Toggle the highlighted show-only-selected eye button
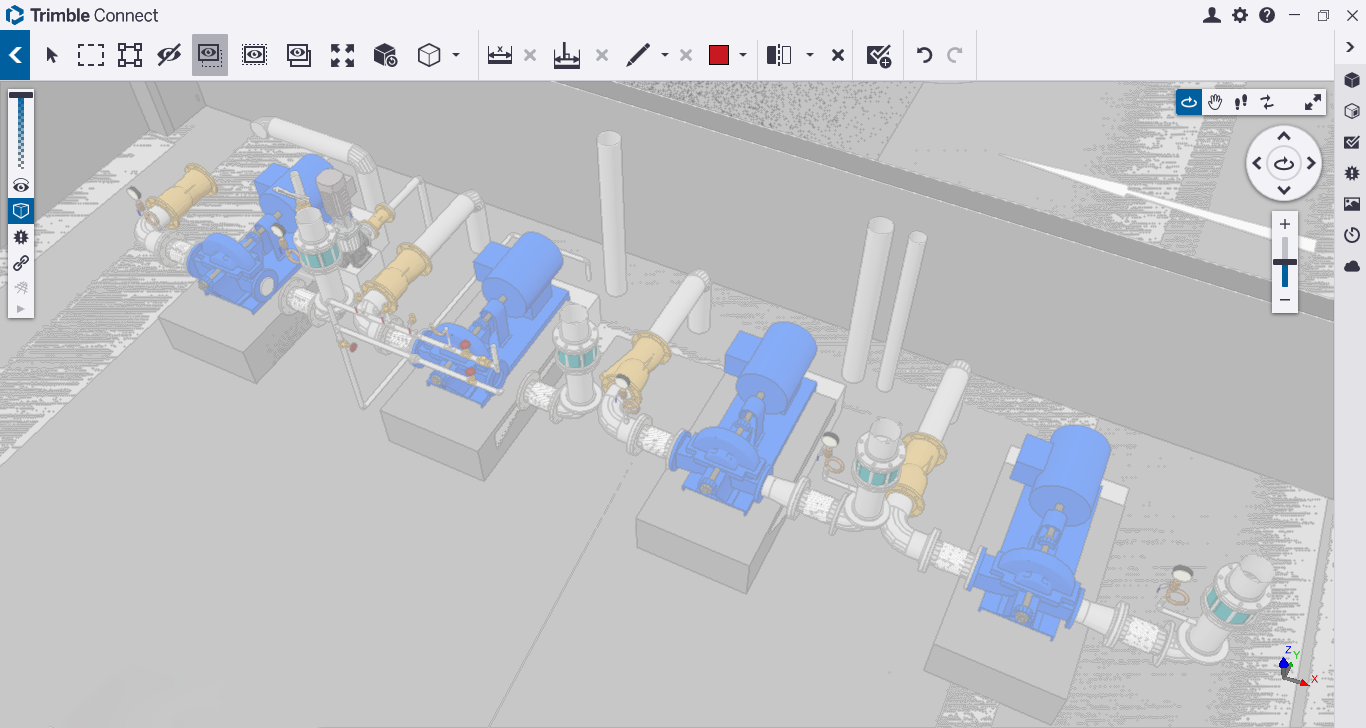1366x728 pixels. click(209, 56)
